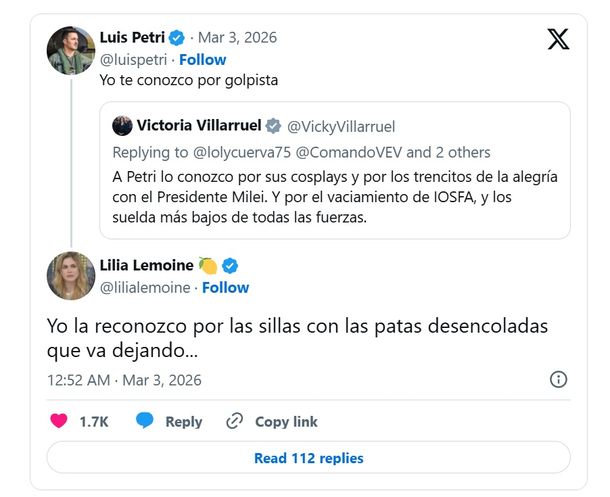This screenshot has width=610, height=497.
Task: Click the 12:52 AM · Mar 3, 2026 timestamp
Action: click(124, 380)
